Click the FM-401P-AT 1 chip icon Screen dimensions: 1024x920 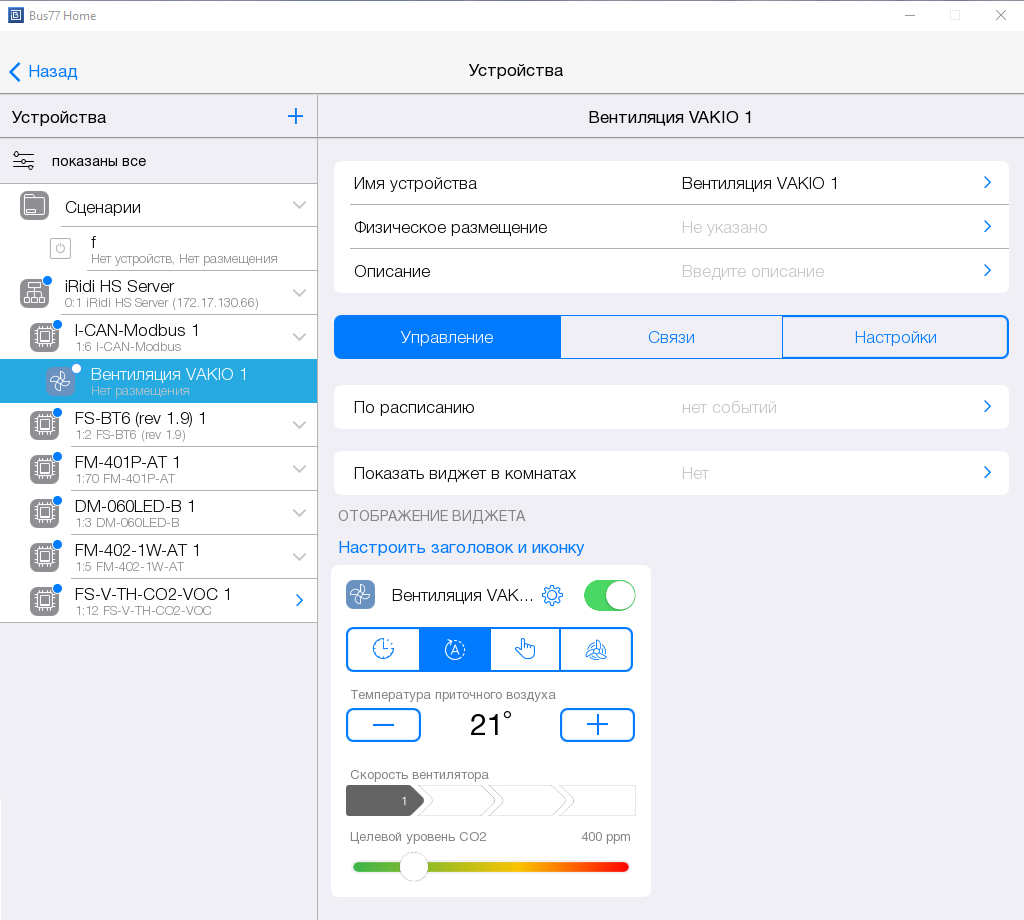pyautogui.click(x=44, y=469)
